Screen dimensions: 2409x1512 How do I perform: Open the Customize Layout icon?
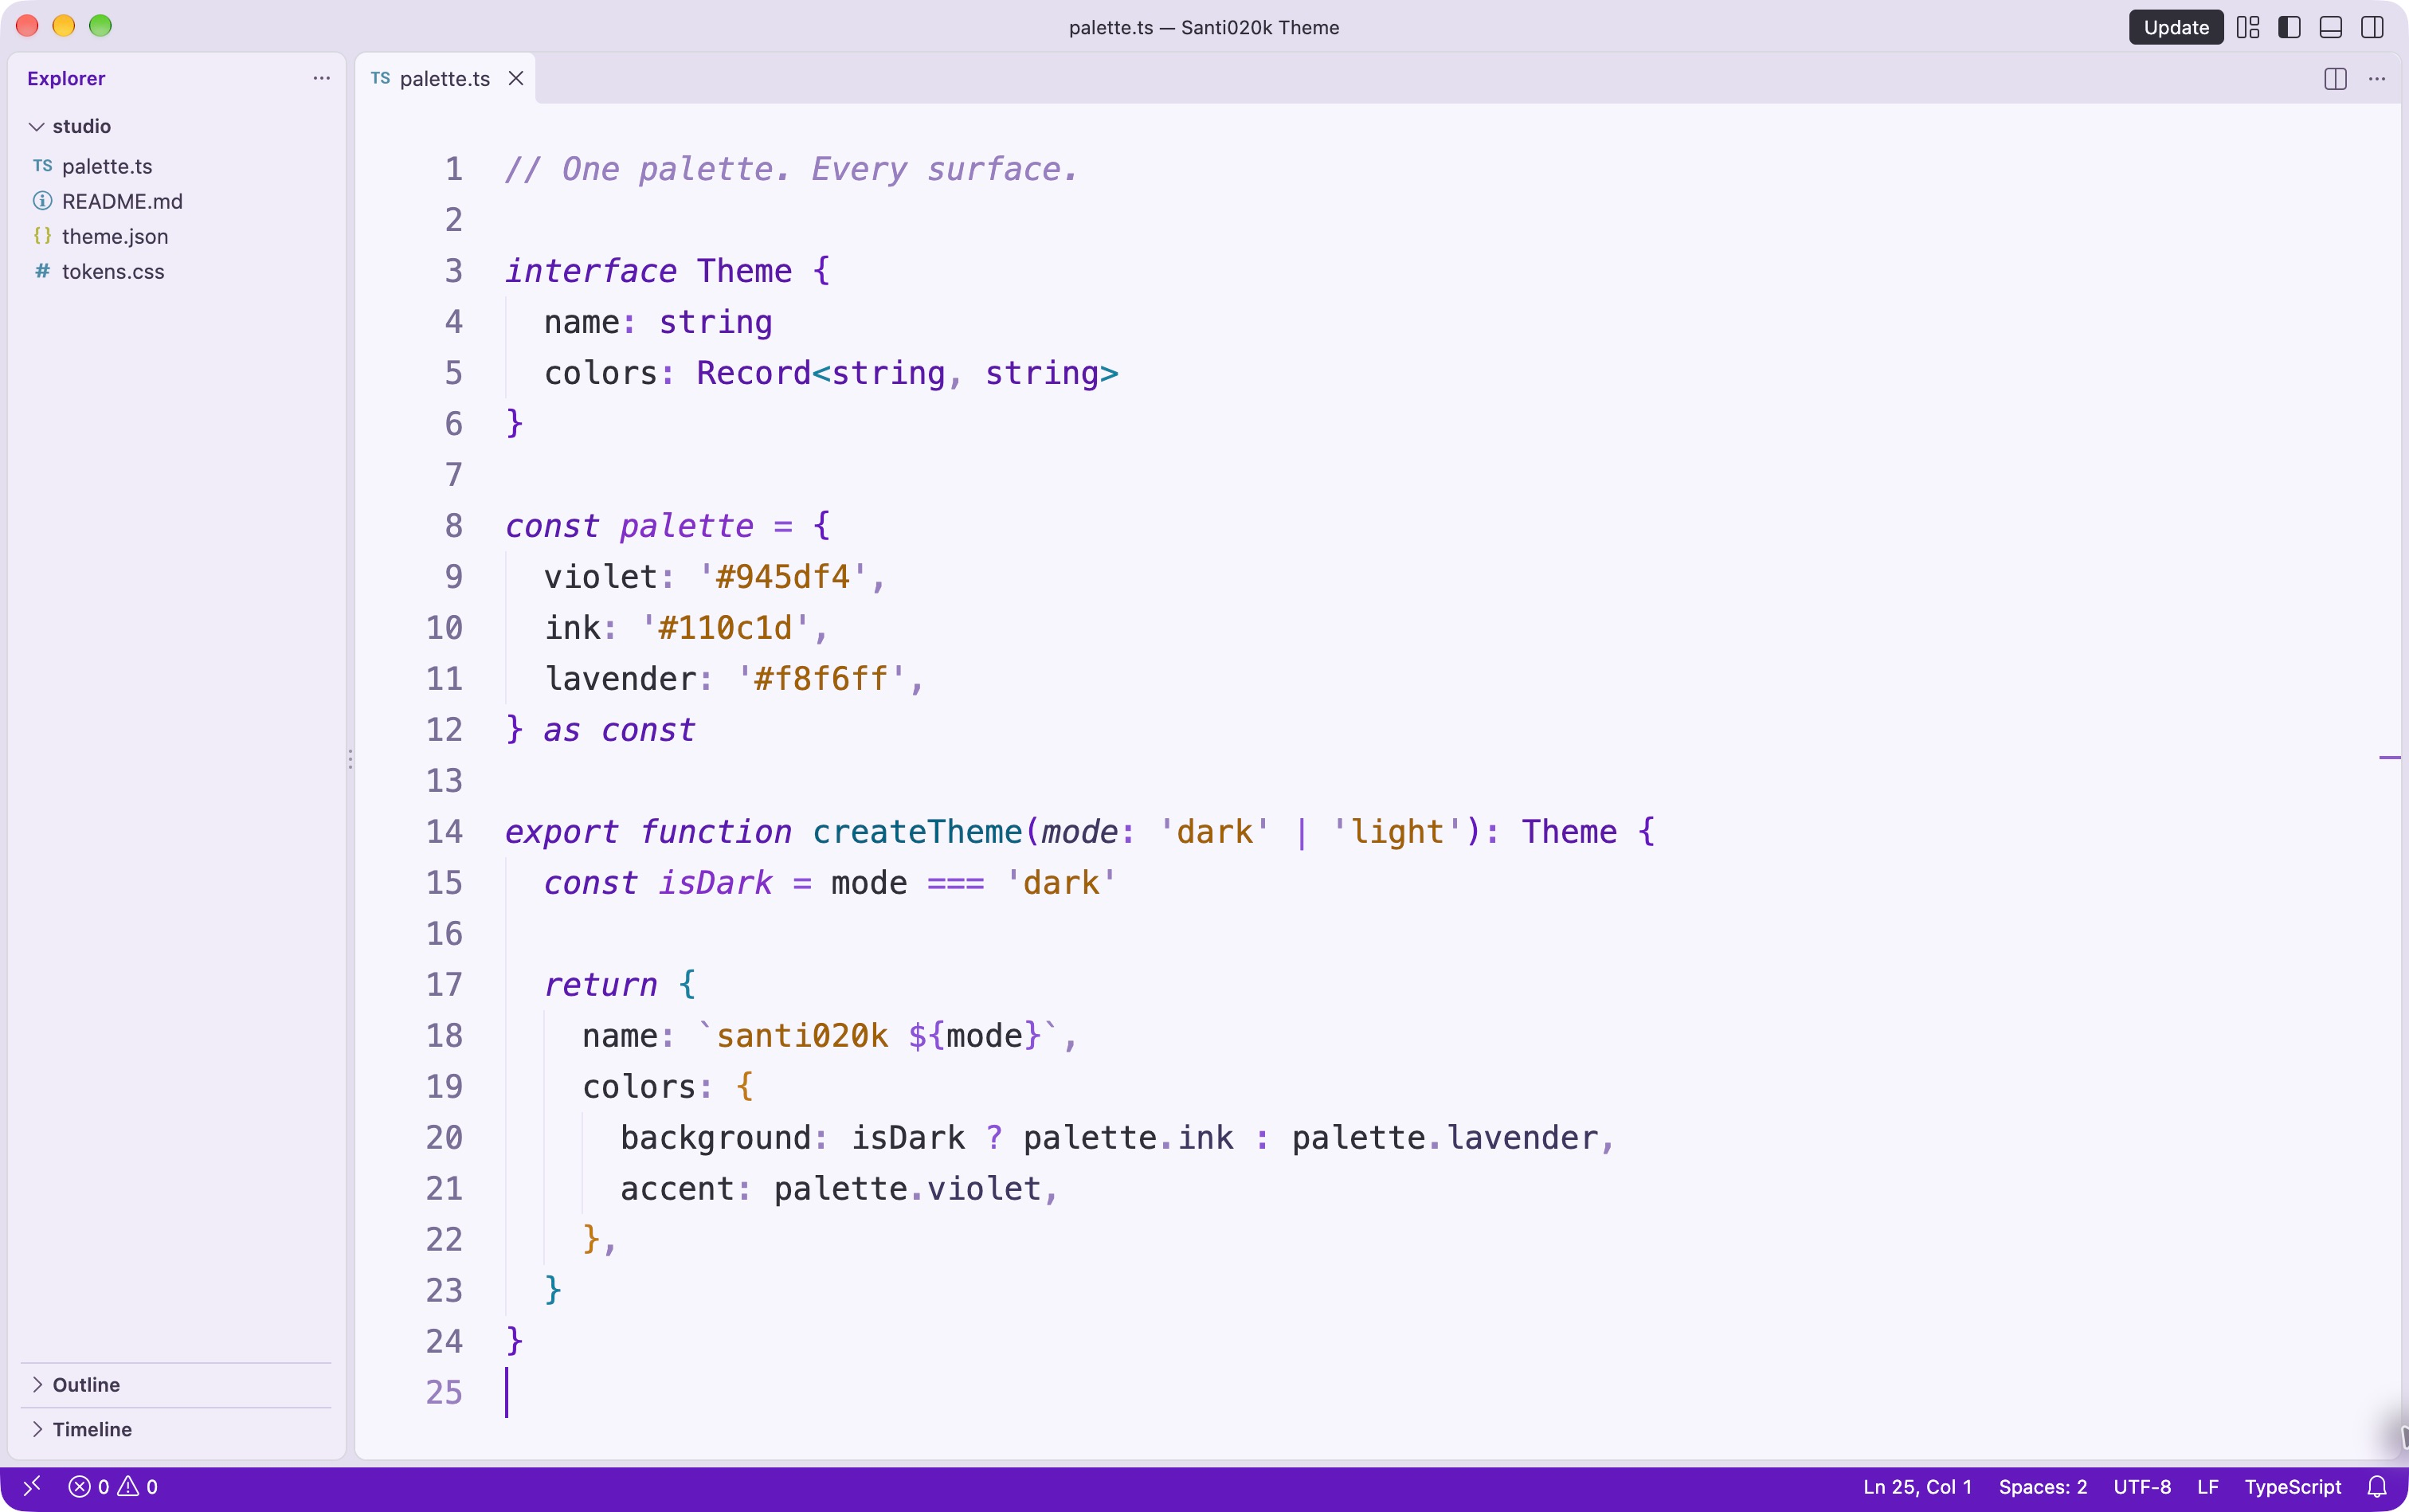point(2248,27)
